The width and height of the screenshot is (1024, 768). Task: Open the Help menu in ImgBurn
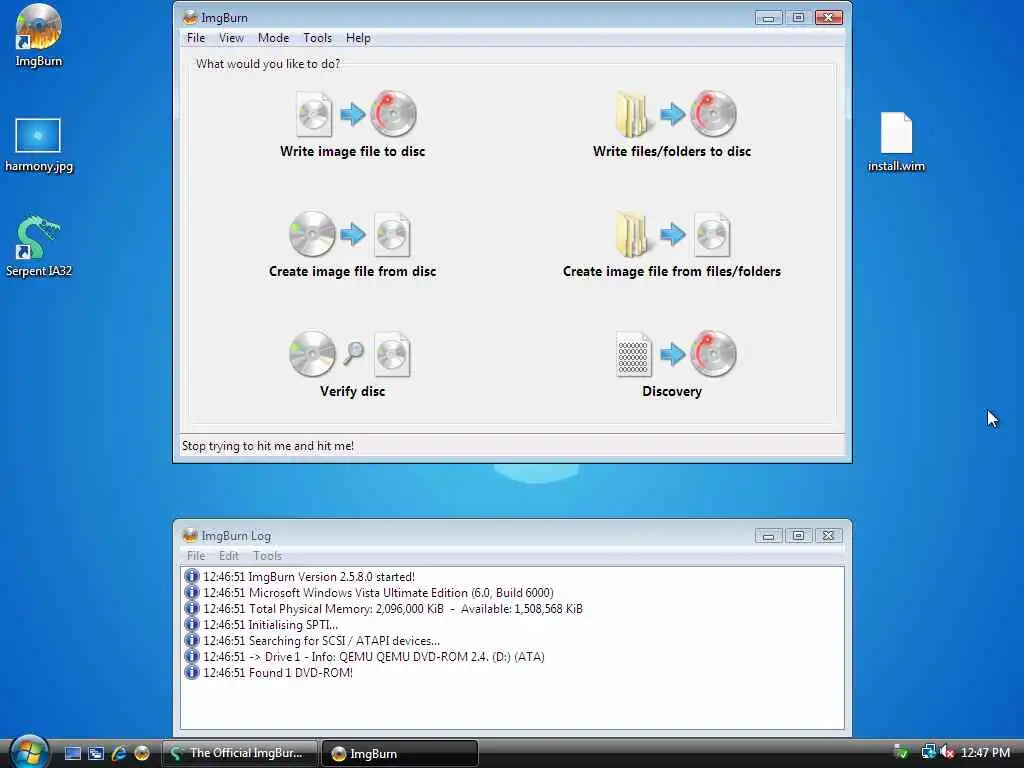pos(358,38)
